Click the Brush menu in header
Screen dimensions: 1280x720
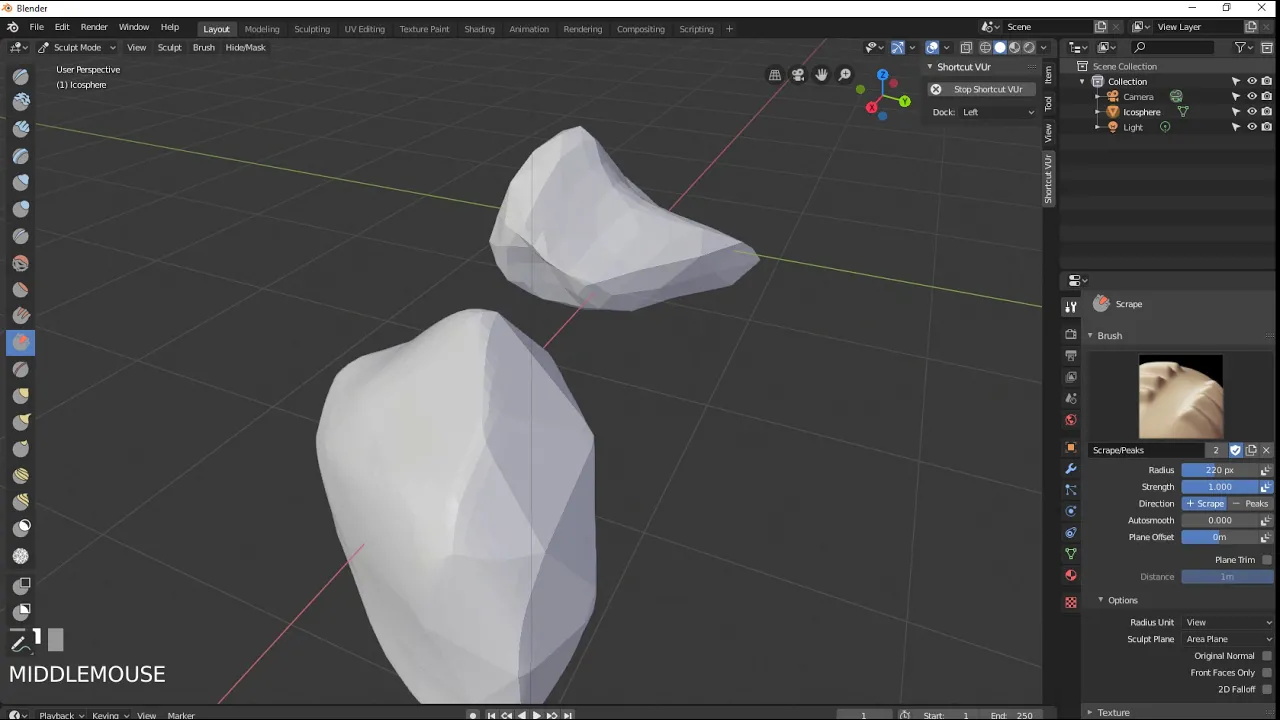[203, 47]
